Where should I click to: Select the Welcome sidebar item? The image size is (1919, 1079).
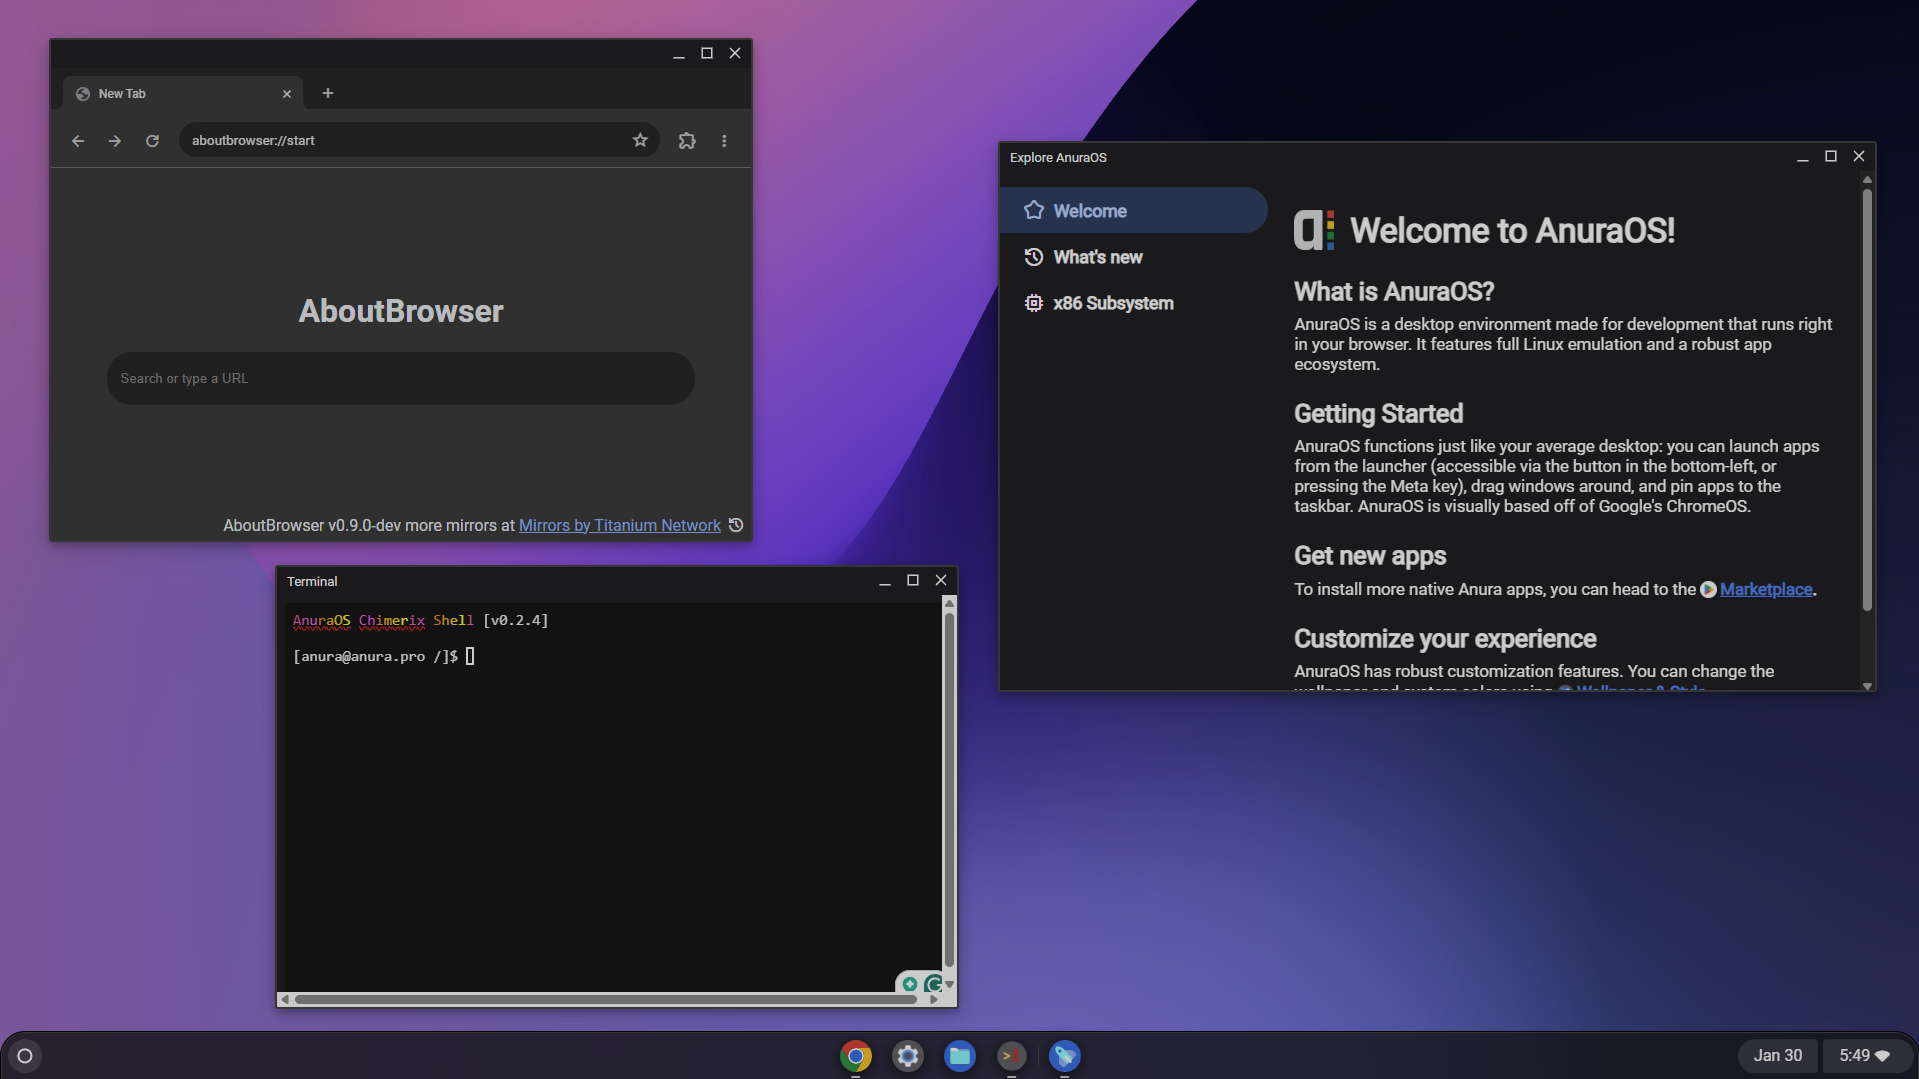click(1089, 211)
